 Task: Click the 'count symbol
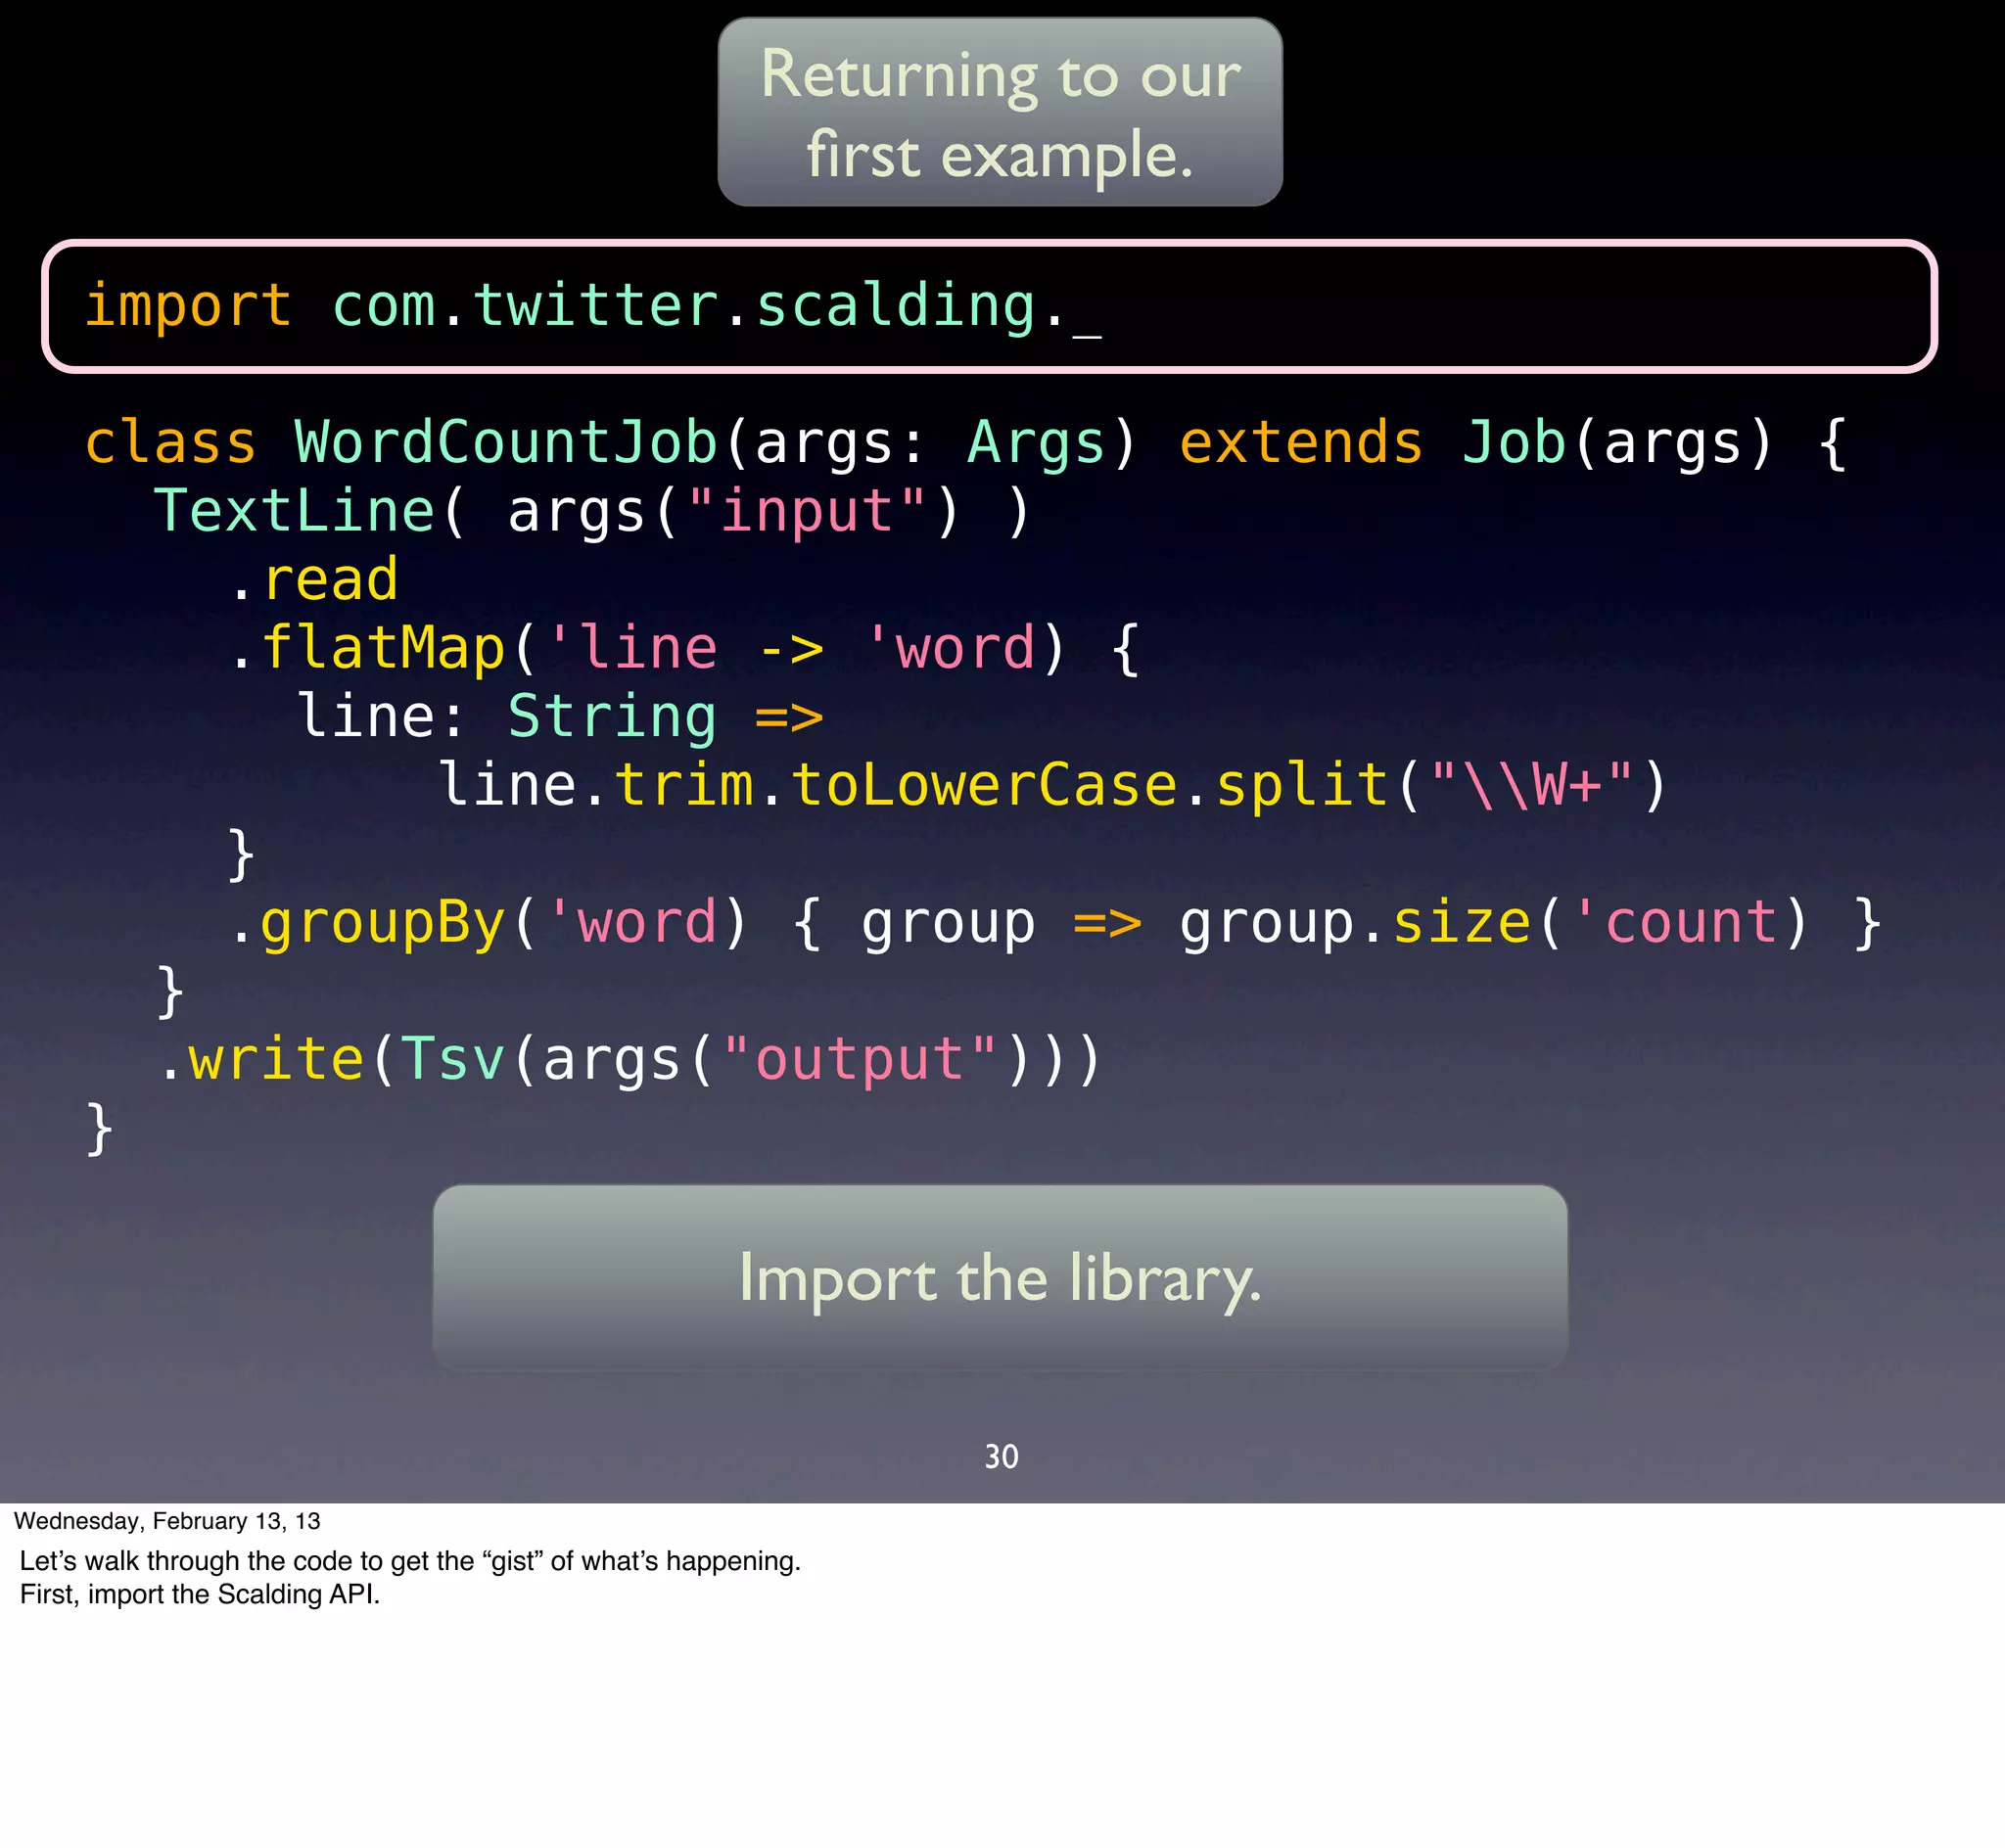tap(1676, 922)
